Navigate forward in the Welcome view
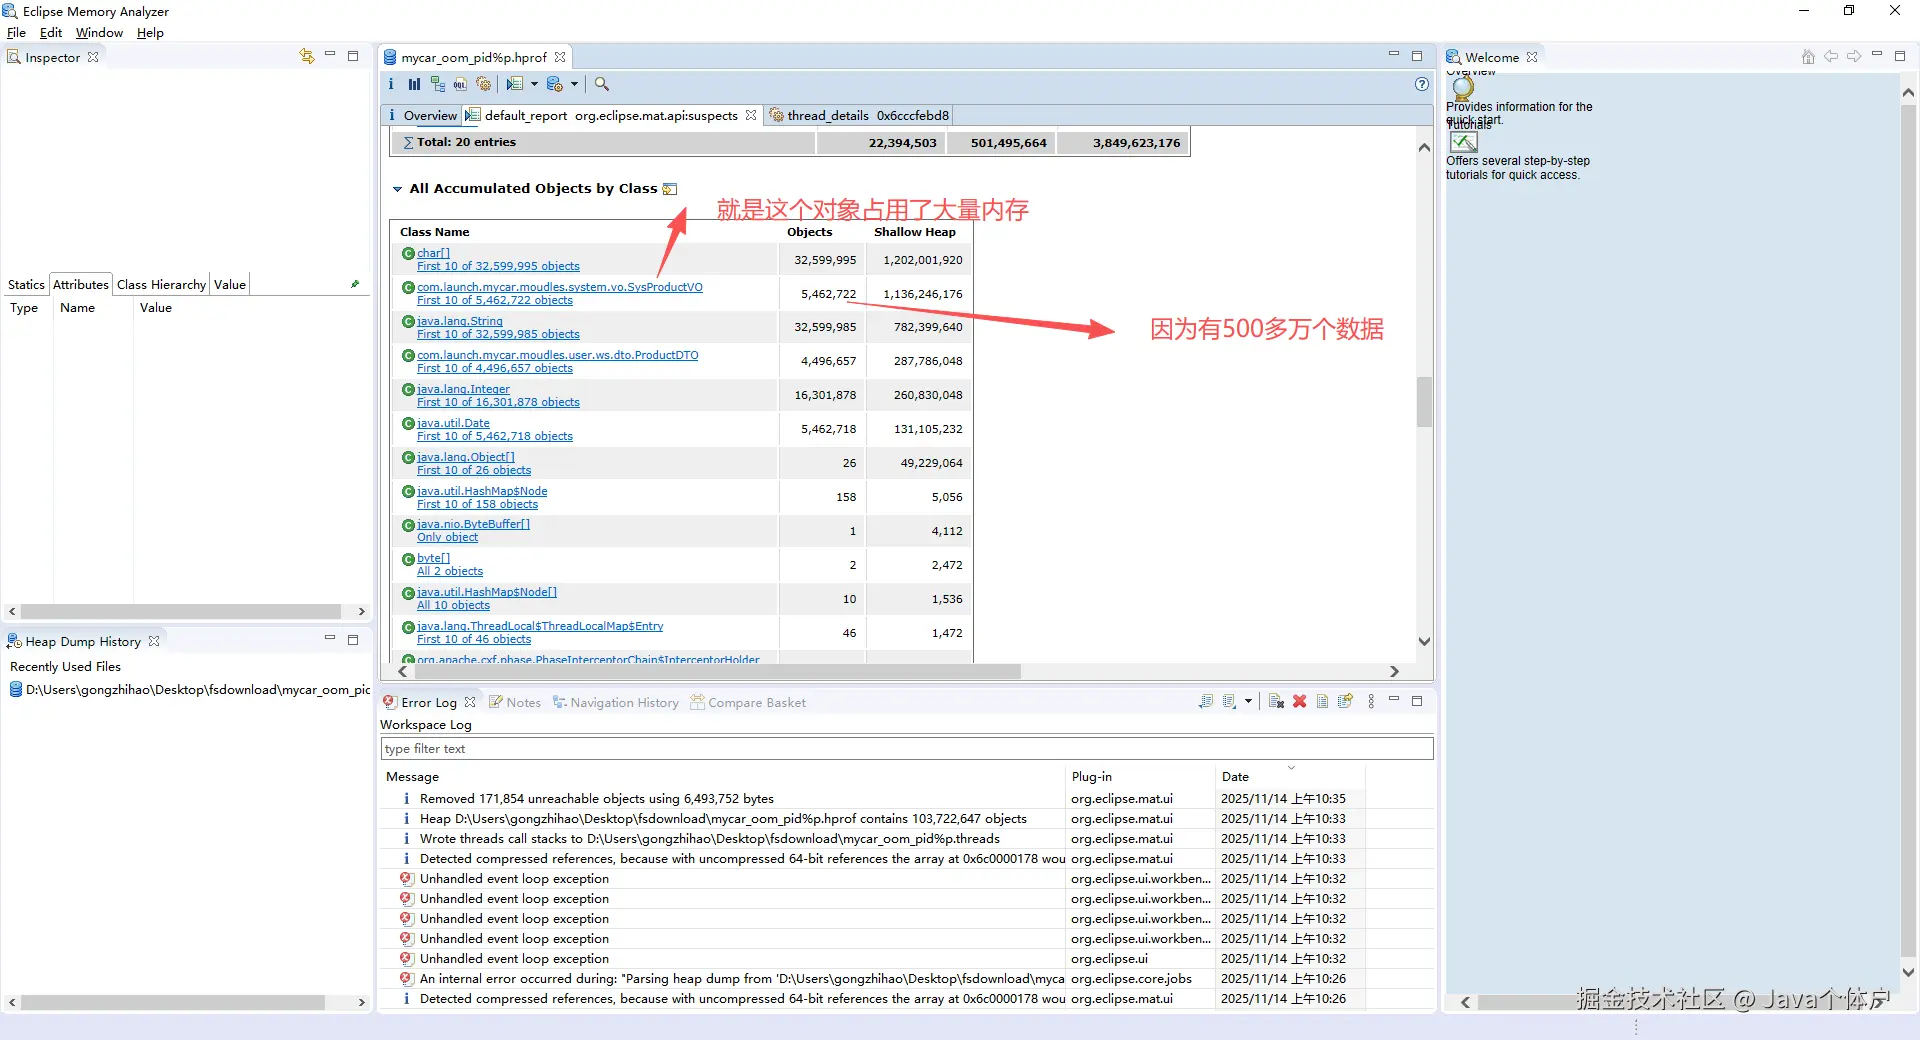This screenshot has width=1920, height=1040. (x=1854, y=56)
